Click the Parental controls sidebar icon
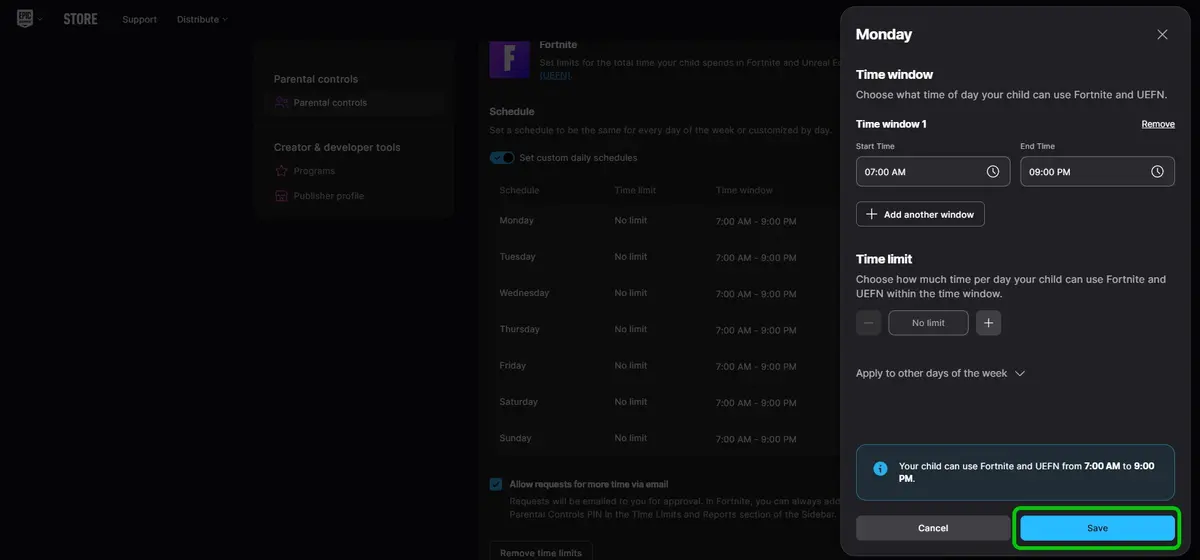The height and width of the screenshot is (560, 1200). [282, 102]
